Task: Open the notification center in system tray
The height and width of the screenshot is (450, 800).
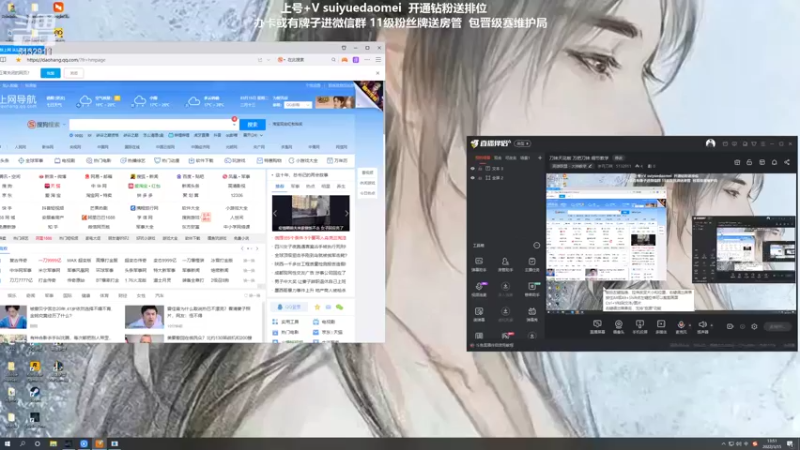Action: pos(790,444)
